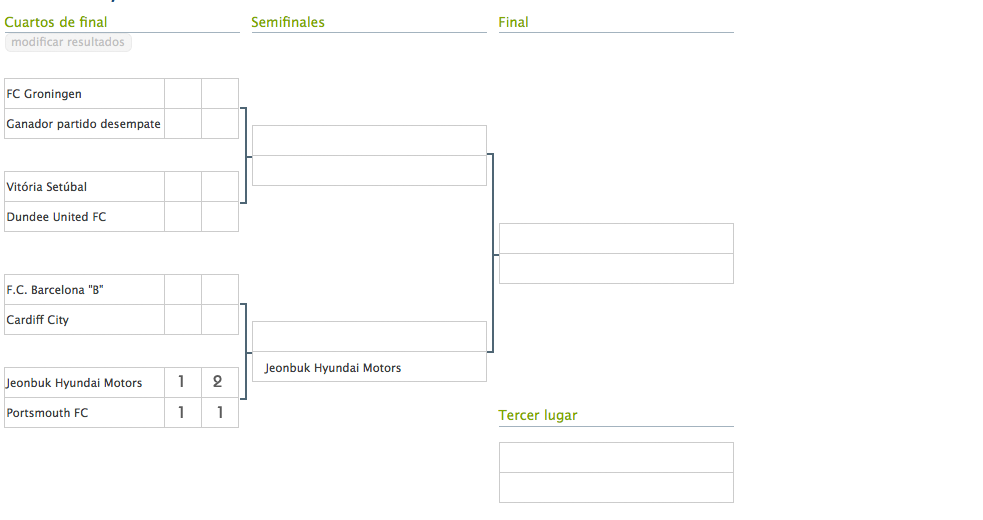Click the "Final" column heading
983x520 pixels.
point(514,22)
